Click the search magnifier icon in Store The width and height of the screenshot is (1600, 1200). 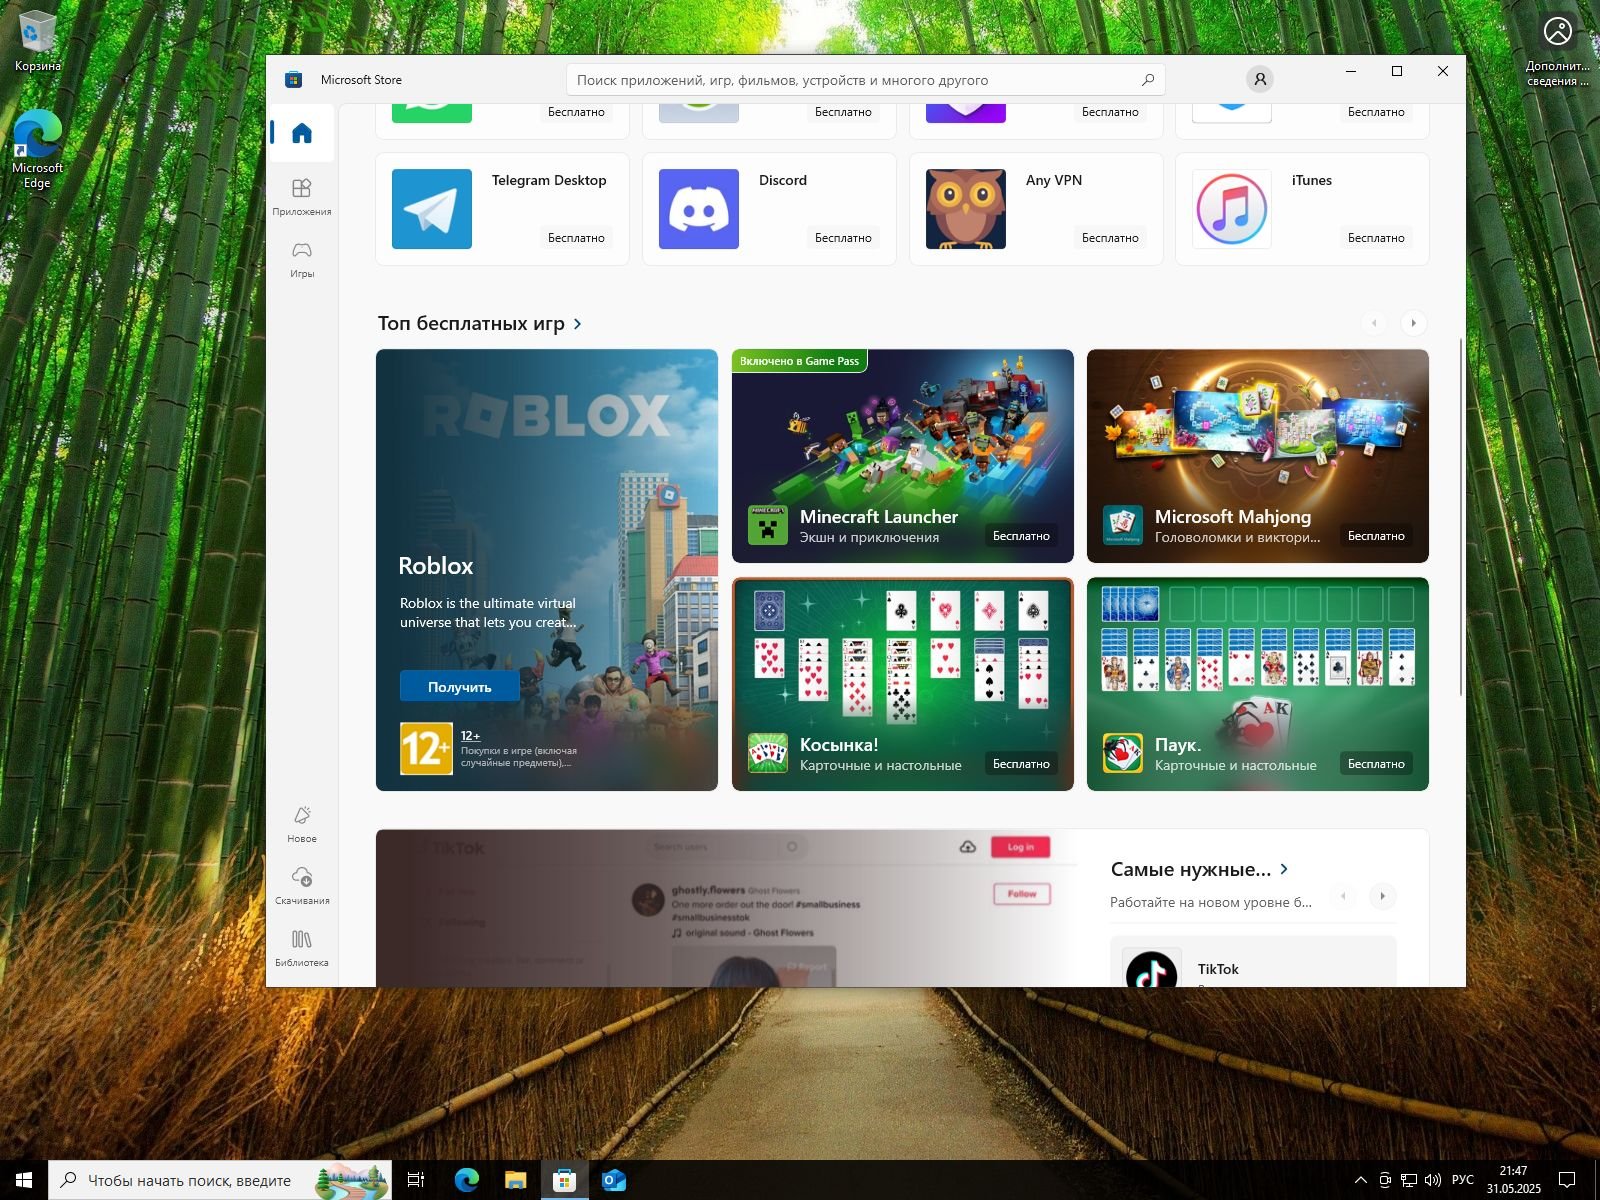pos(1148,80)
